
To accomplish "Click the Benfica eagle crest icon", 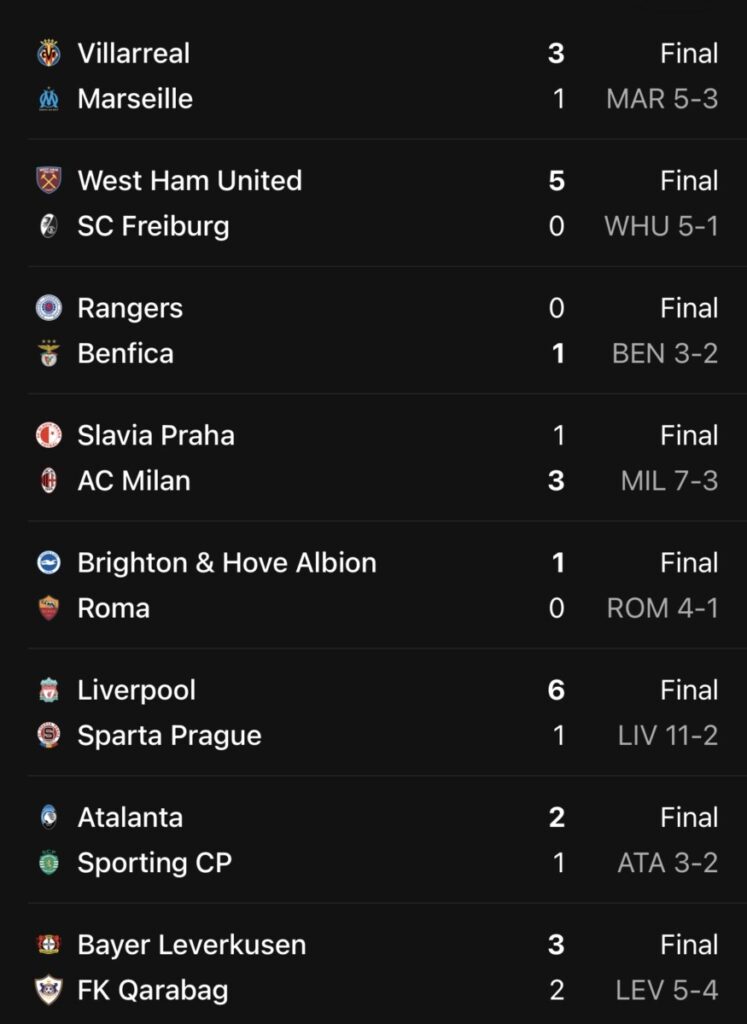I will (48, 354).
